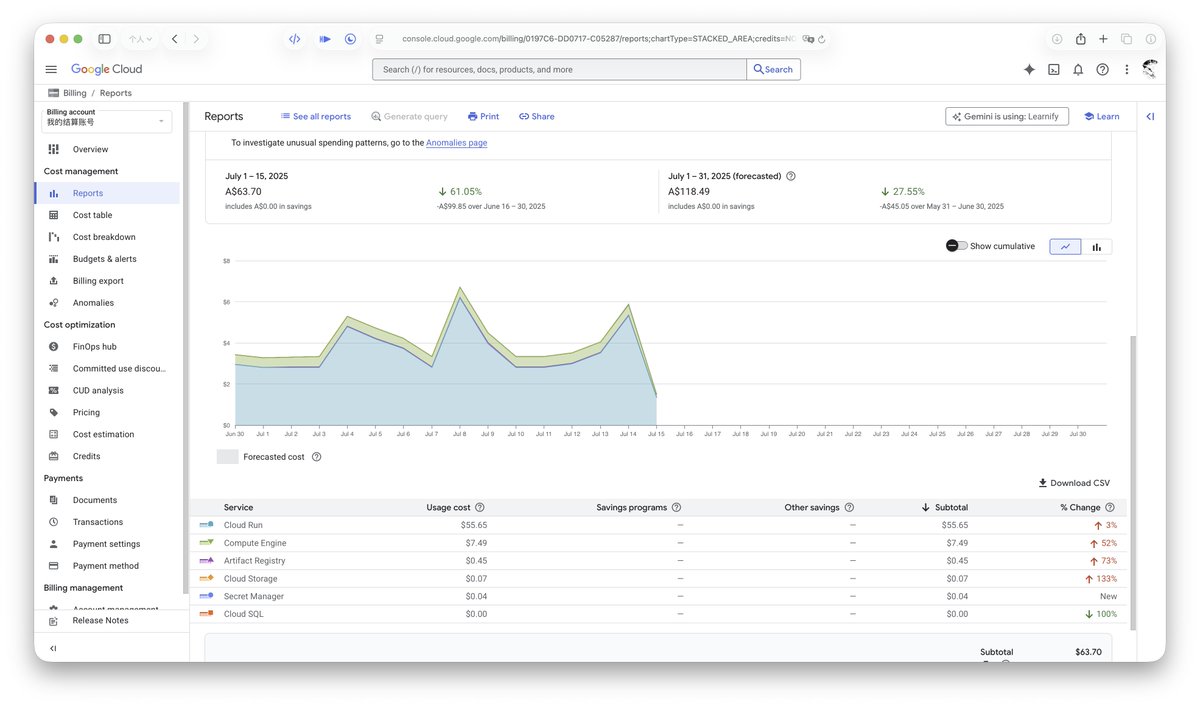Click the Share button
Screen dimensions: 1200x707
pos(537,116)
